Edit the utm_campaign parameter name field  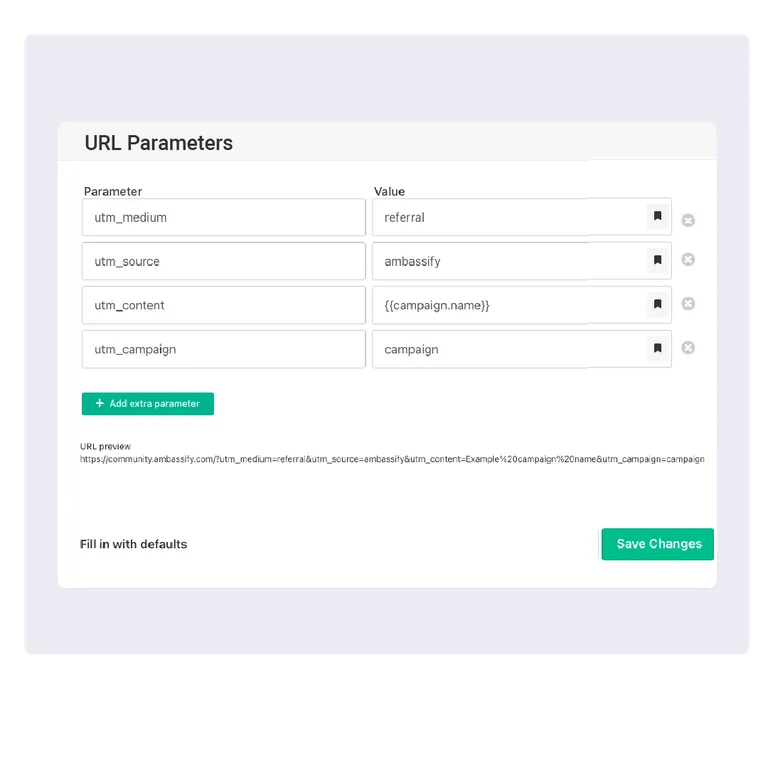pos(224,349)
